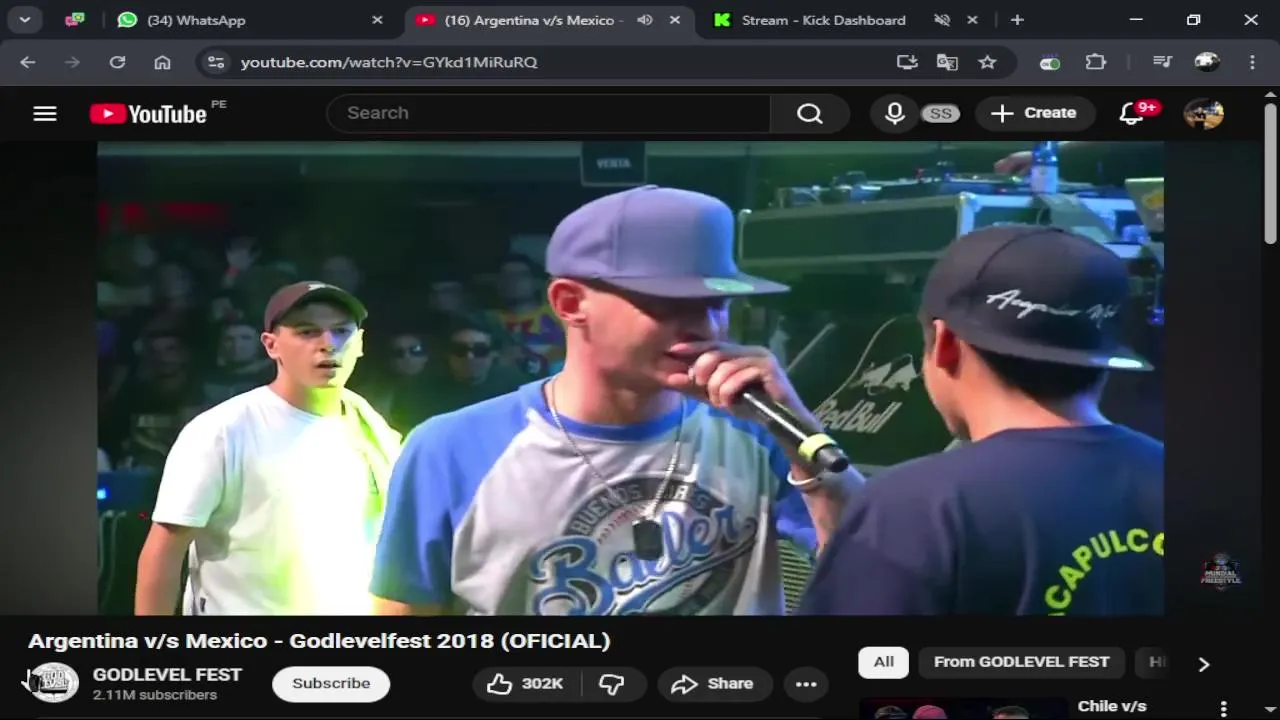Open the browser tab search dropdown

point(24,19)
